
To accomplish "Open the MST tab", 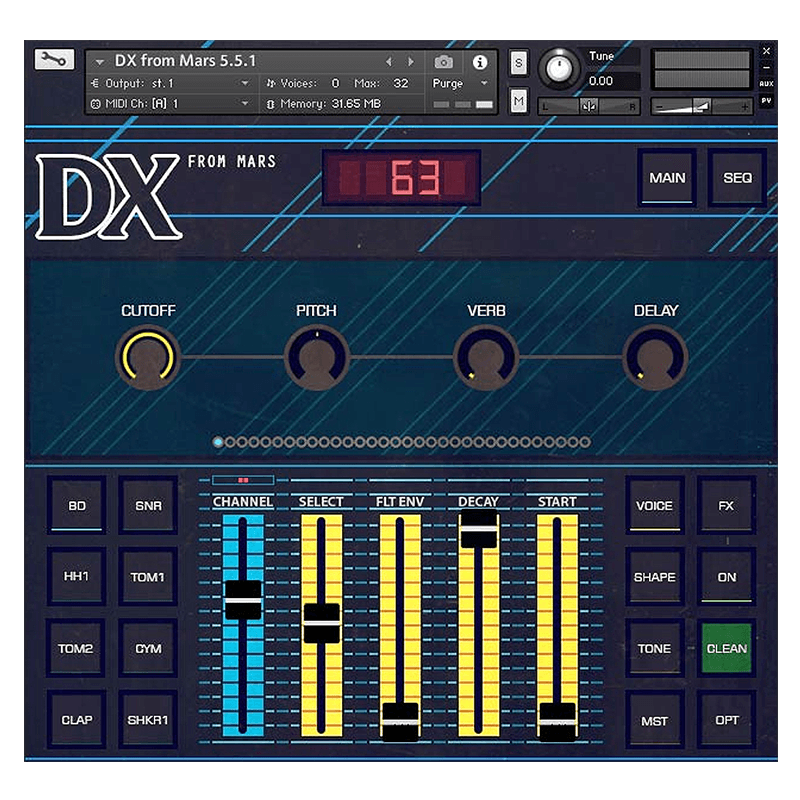I will click(x=654, y=720).
